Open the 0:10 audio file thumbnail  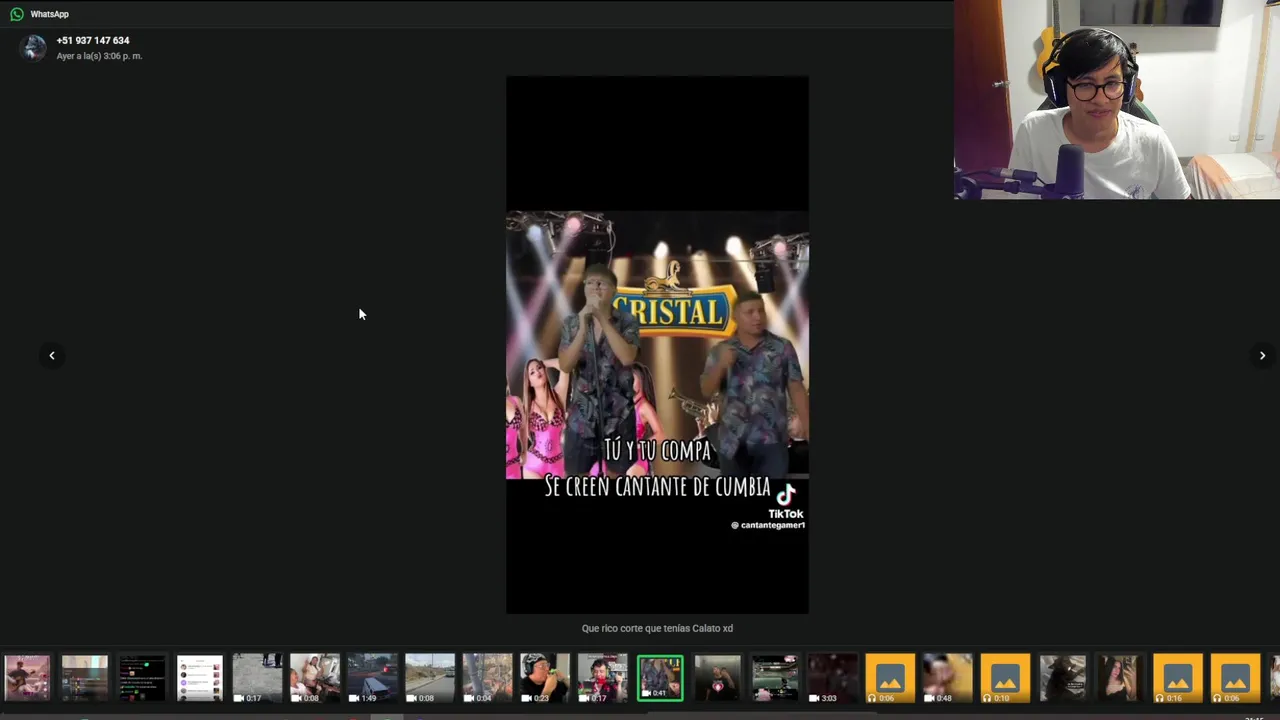(x=1005, y=678)
